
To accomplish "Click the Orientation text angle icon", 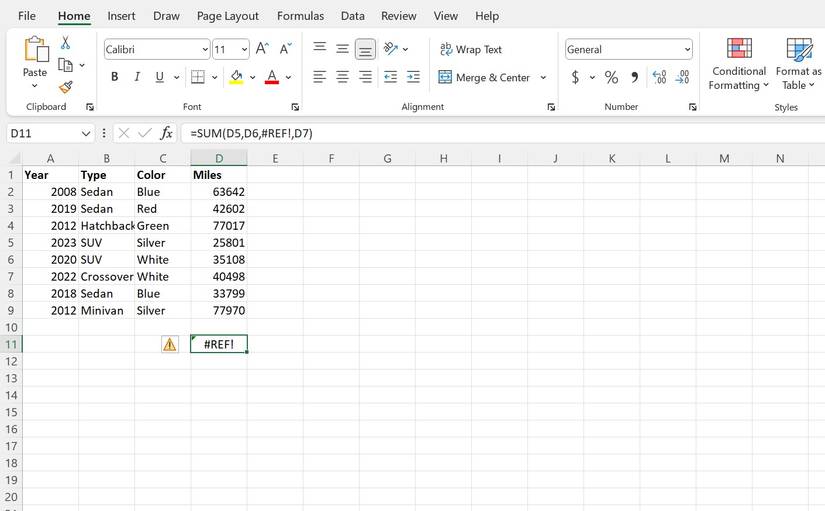I will click(390, 48).
